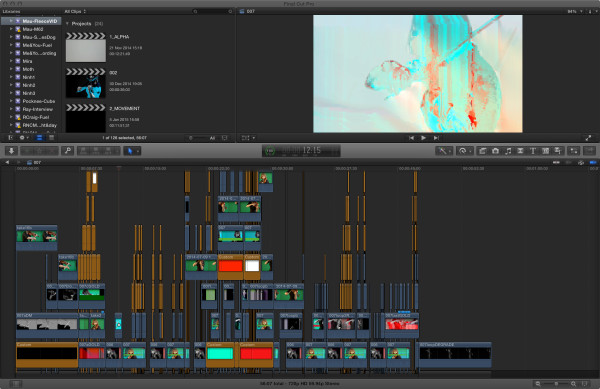
Task: Show the Titles browser T icon
Action: coord(533,151)
